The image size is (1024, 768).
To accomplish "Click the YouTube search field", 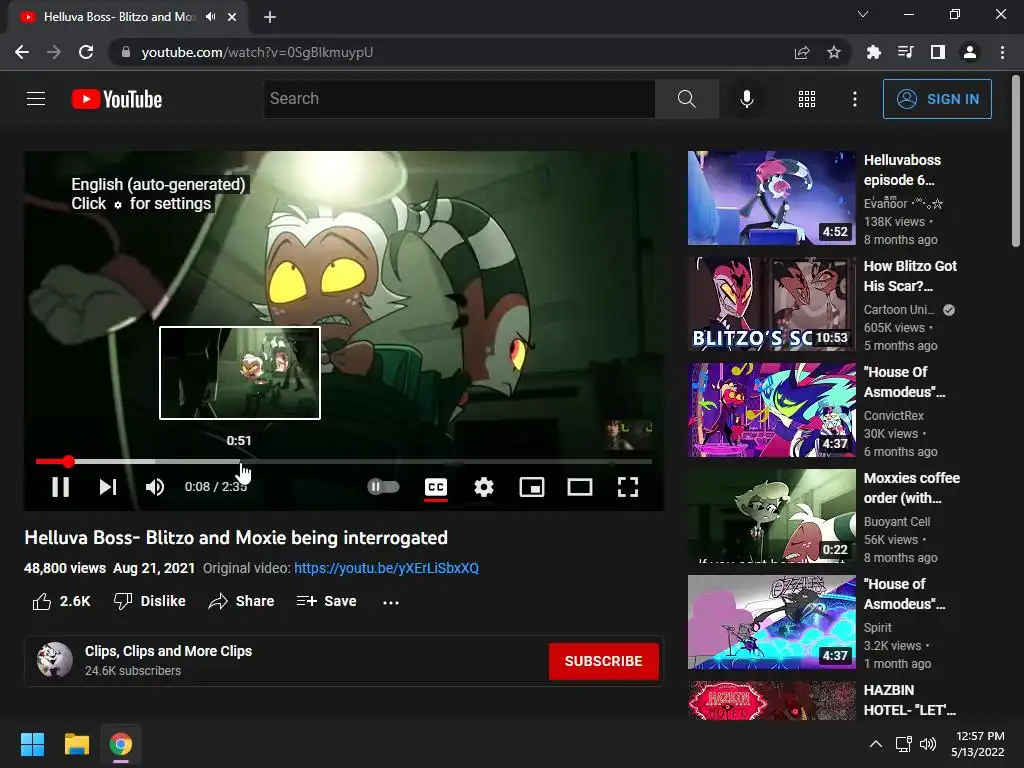I will click(459, 99).
